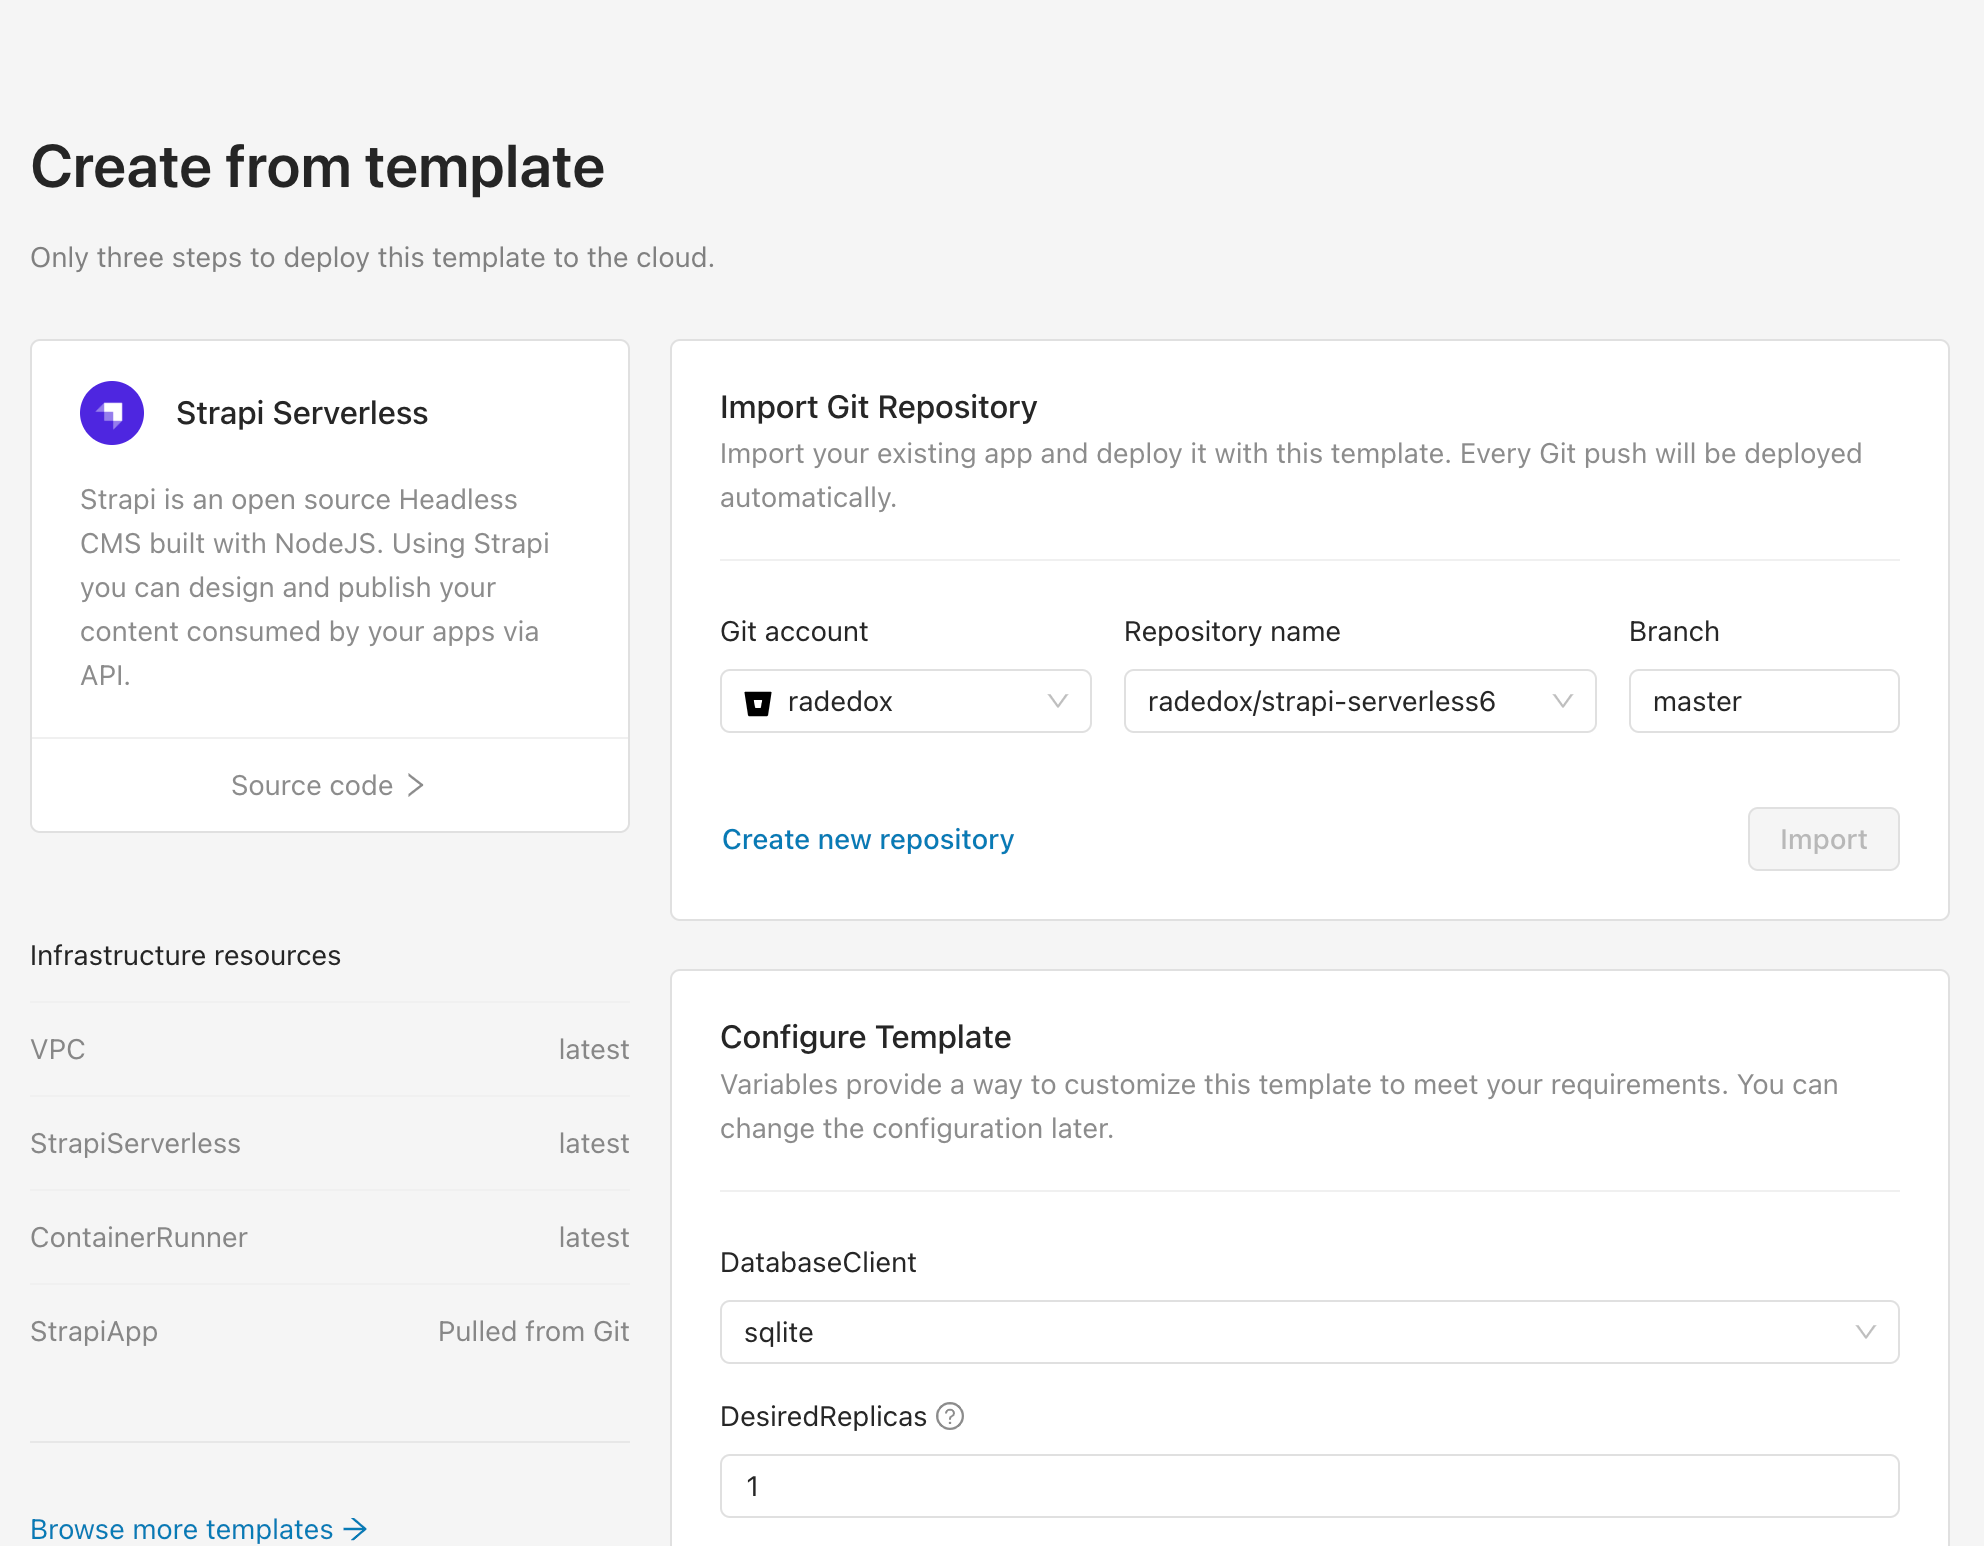Click the latest value in ContainerRunner row
Screen dimensions: 1984x1546
pos(594,1237)
